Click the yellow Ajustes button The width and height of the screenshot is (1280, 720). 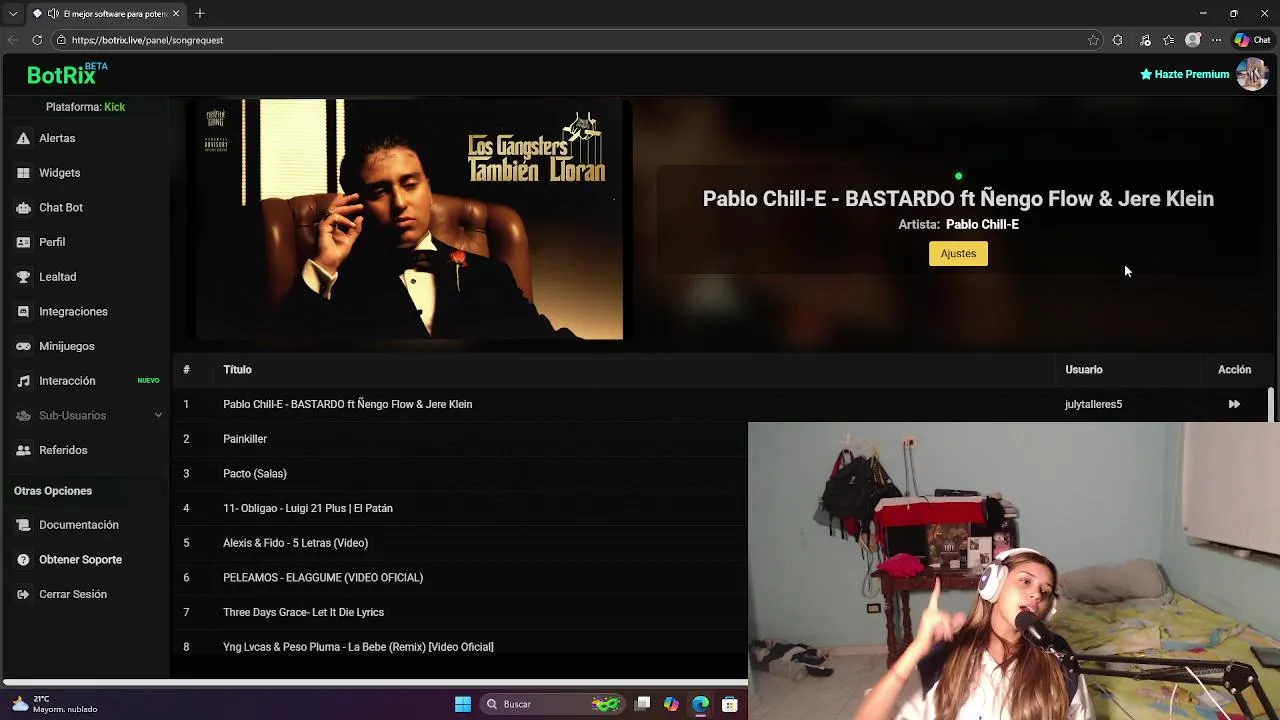(x=958, y=254)
